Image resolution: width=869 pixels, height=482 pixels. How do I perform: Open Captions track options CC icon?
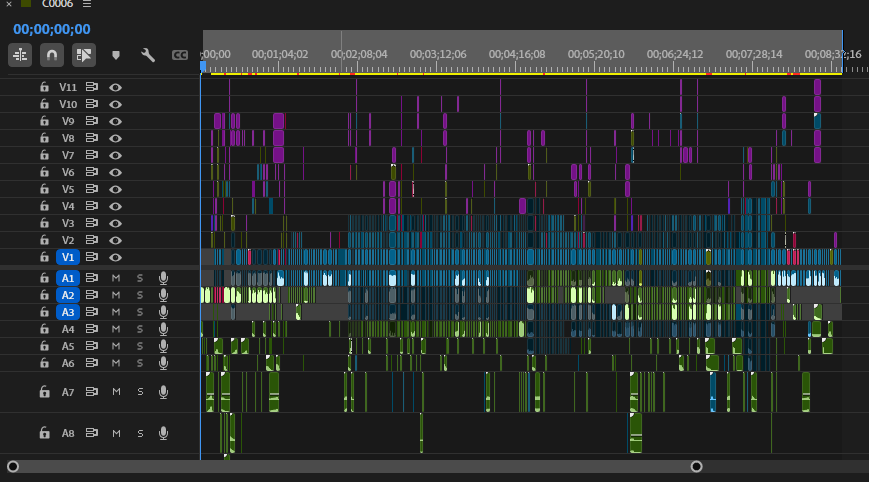pyautogui.click(x=180, y=55)
